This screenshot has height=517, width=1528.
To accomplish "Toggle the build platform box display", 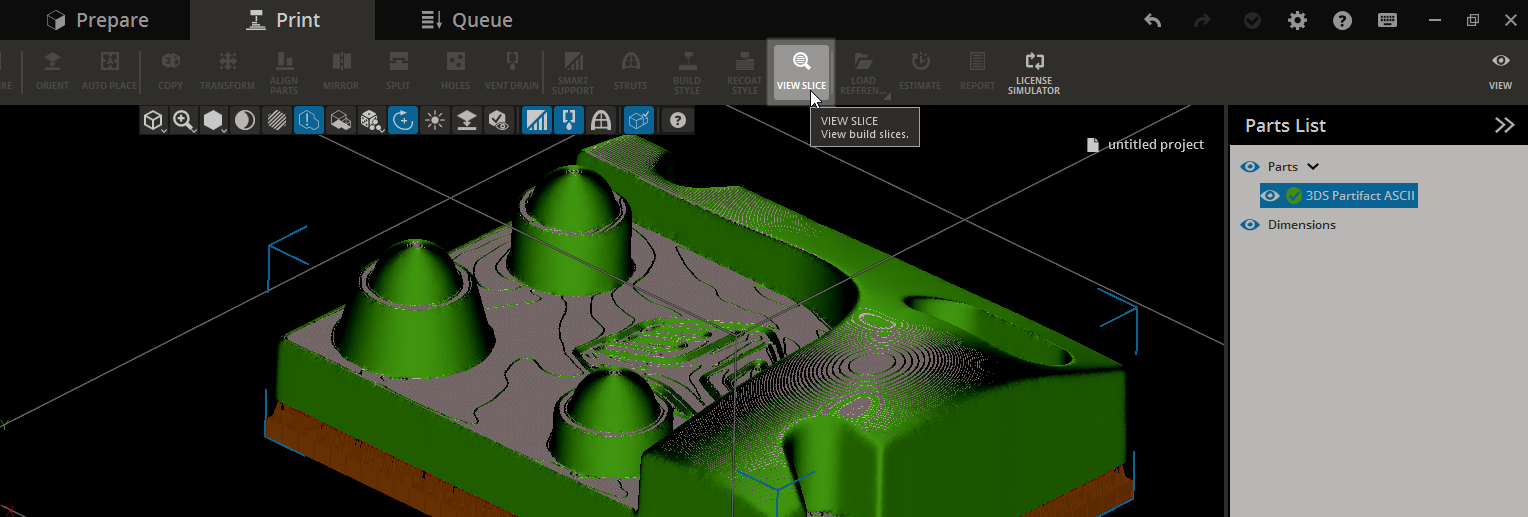I will click(339, 121).
